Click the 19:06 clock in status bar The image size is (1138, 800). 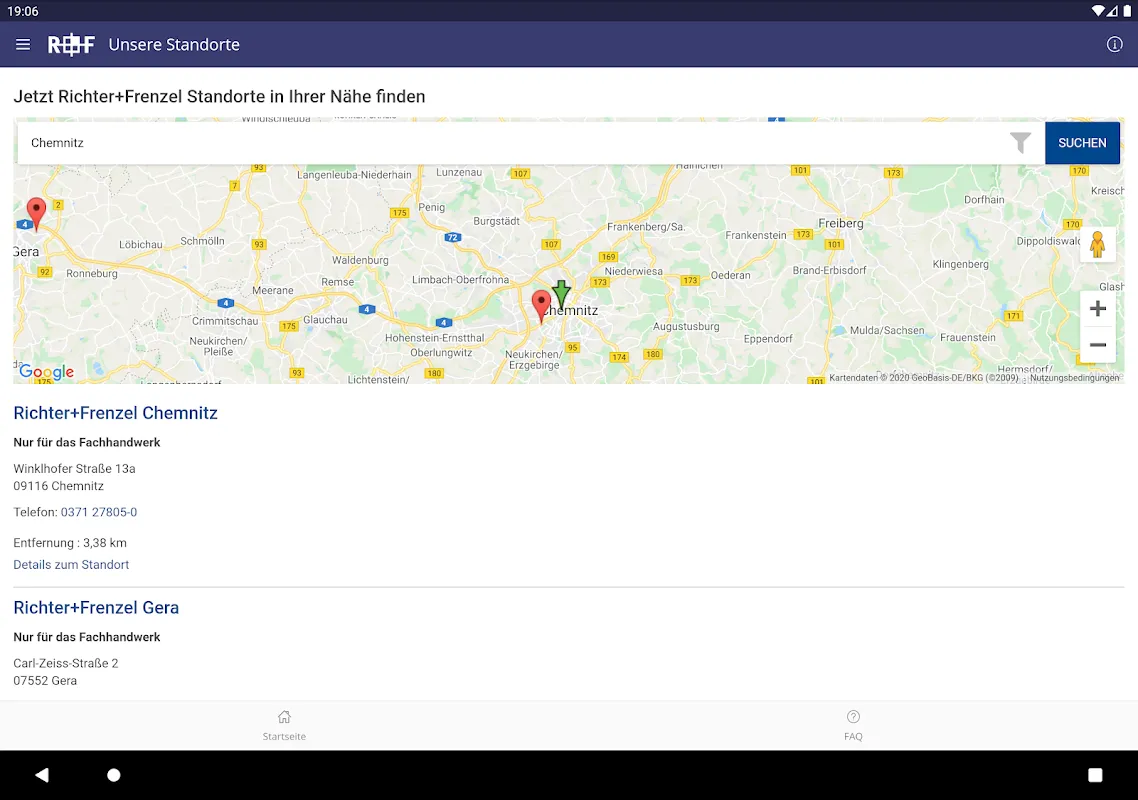(23, 11)
